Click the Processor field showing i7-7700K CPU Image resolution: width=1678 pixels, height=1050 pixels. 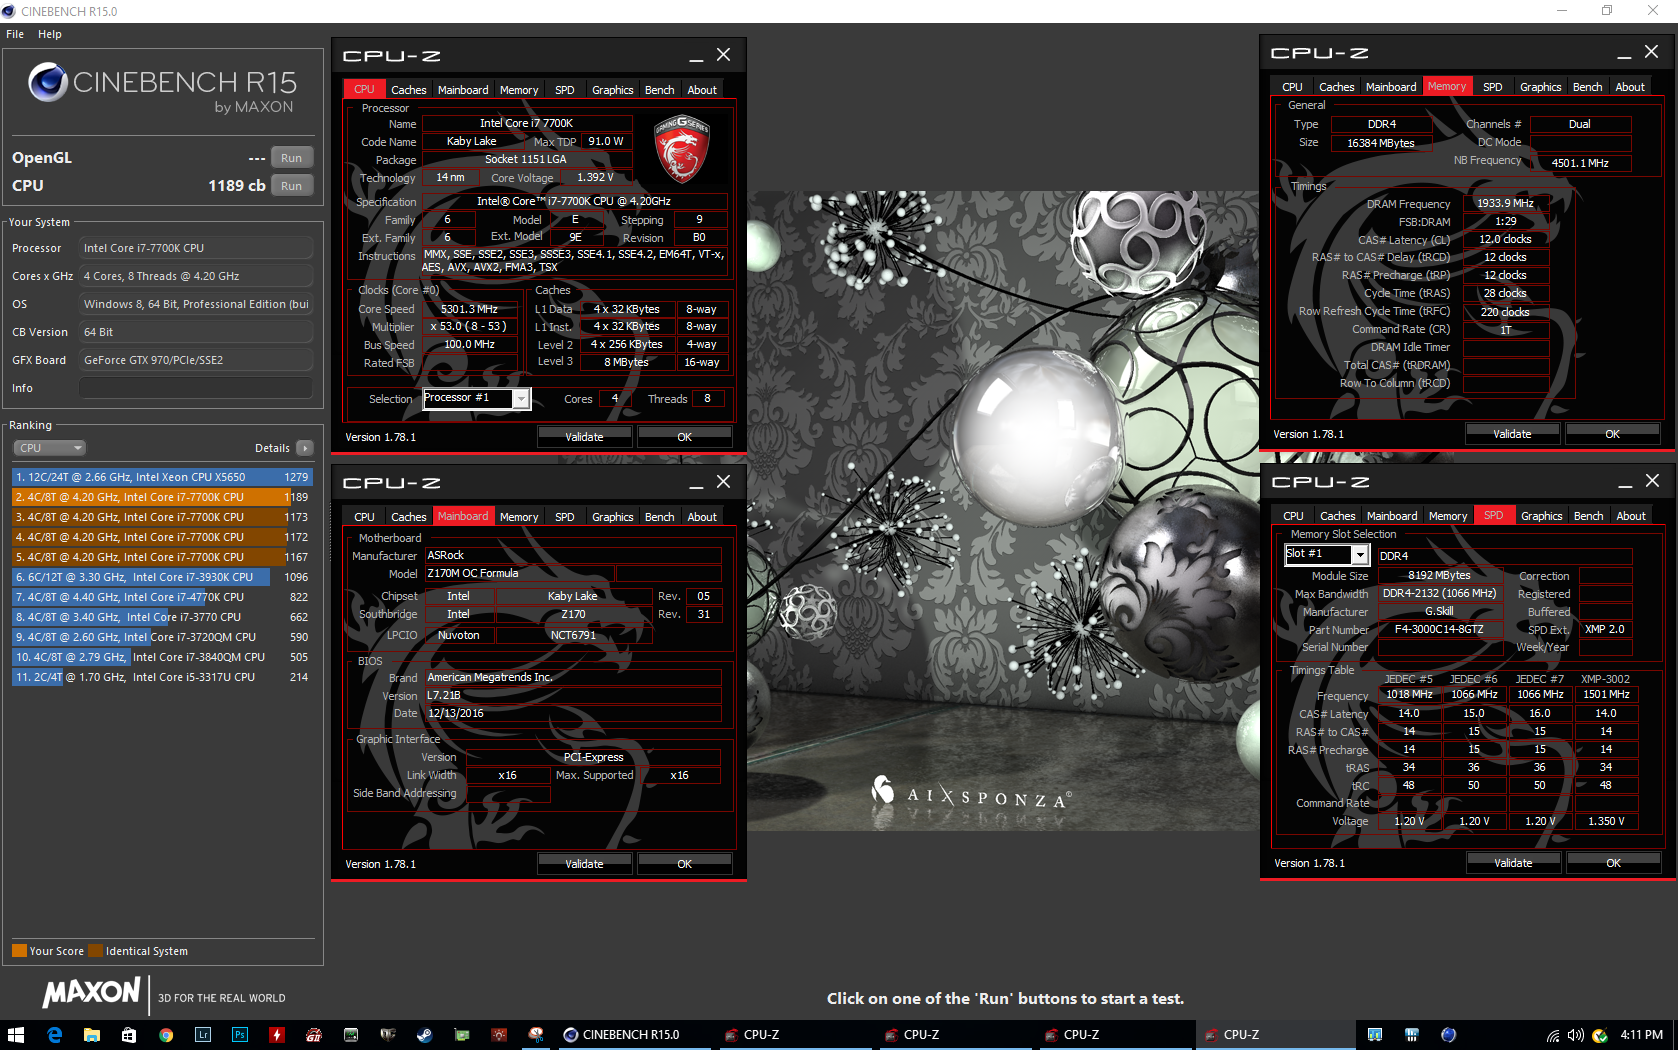point(196,248)
